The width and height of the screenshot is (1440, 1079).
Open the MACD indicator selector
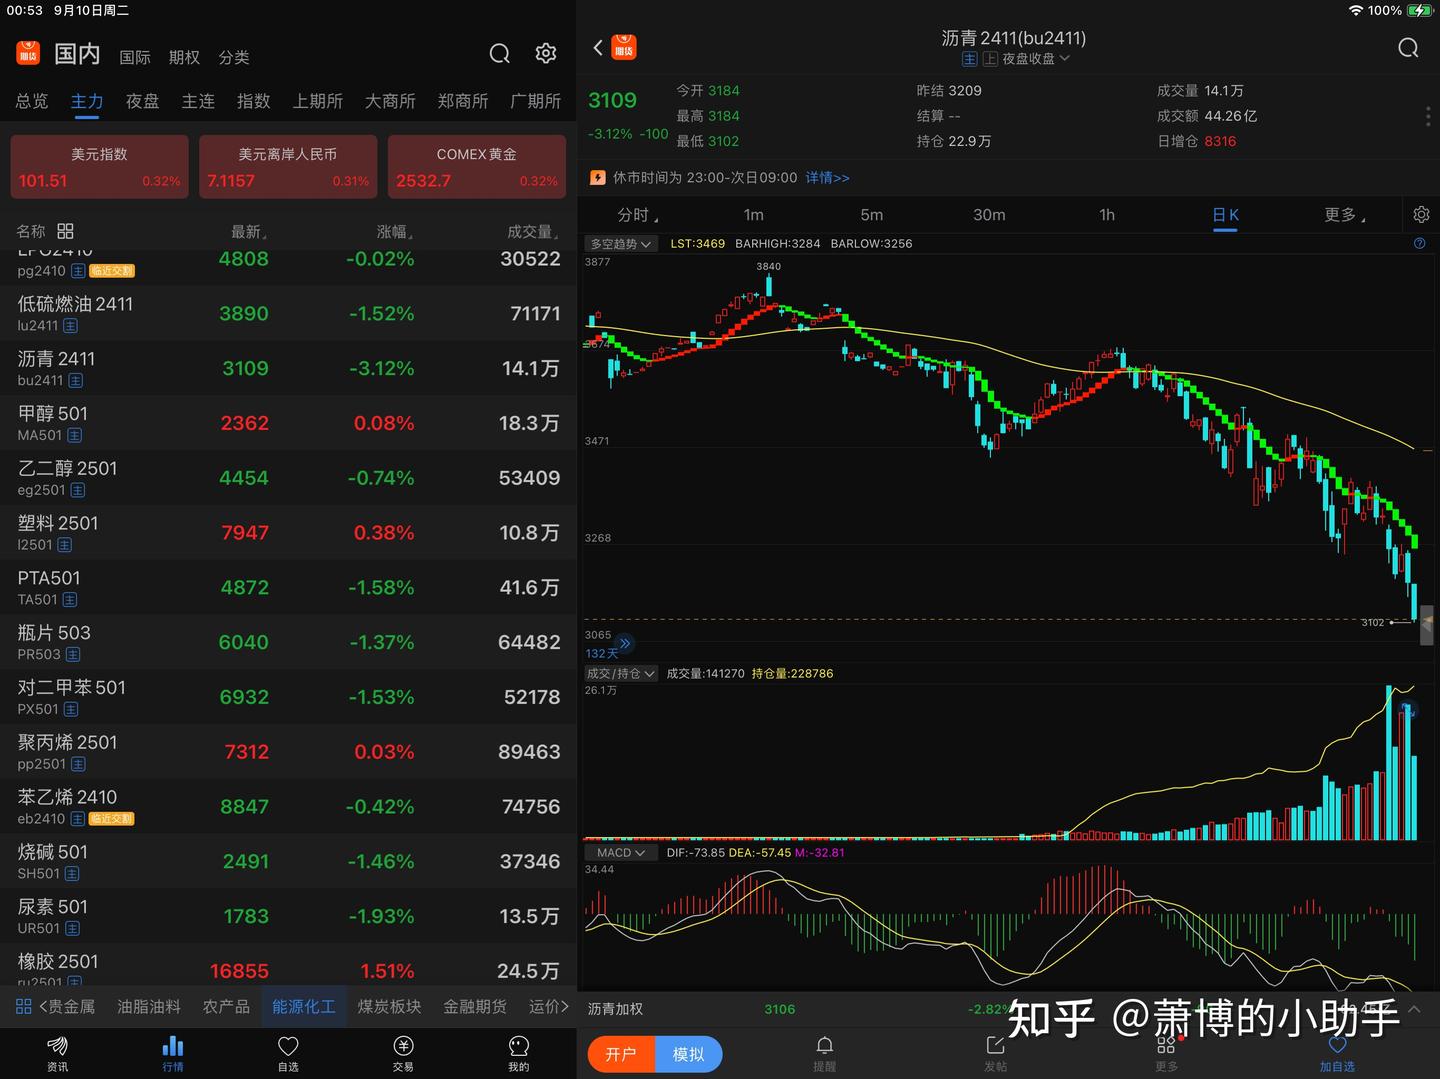click(x=620, y=852)
